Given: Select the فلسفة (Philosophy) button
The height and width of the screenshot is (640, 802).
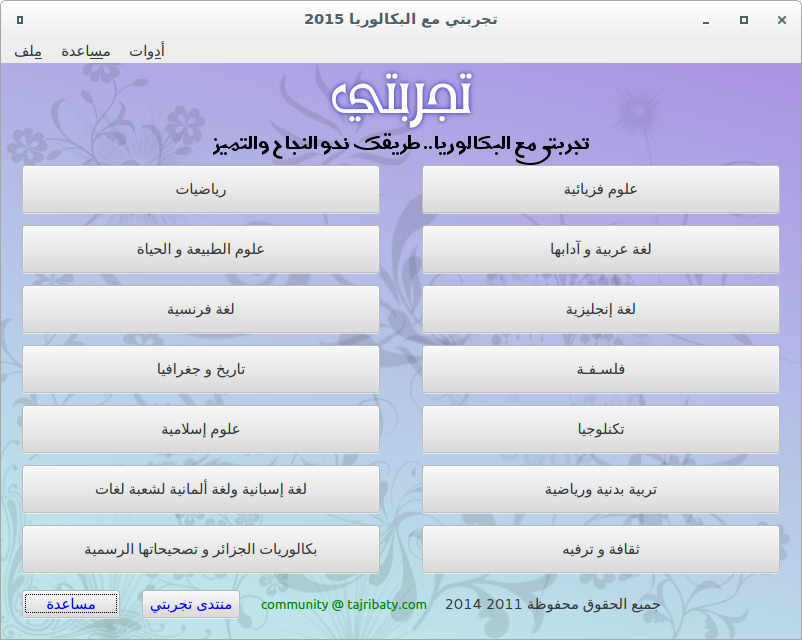Looking at the screenshot, I should (x=600, y=369).
